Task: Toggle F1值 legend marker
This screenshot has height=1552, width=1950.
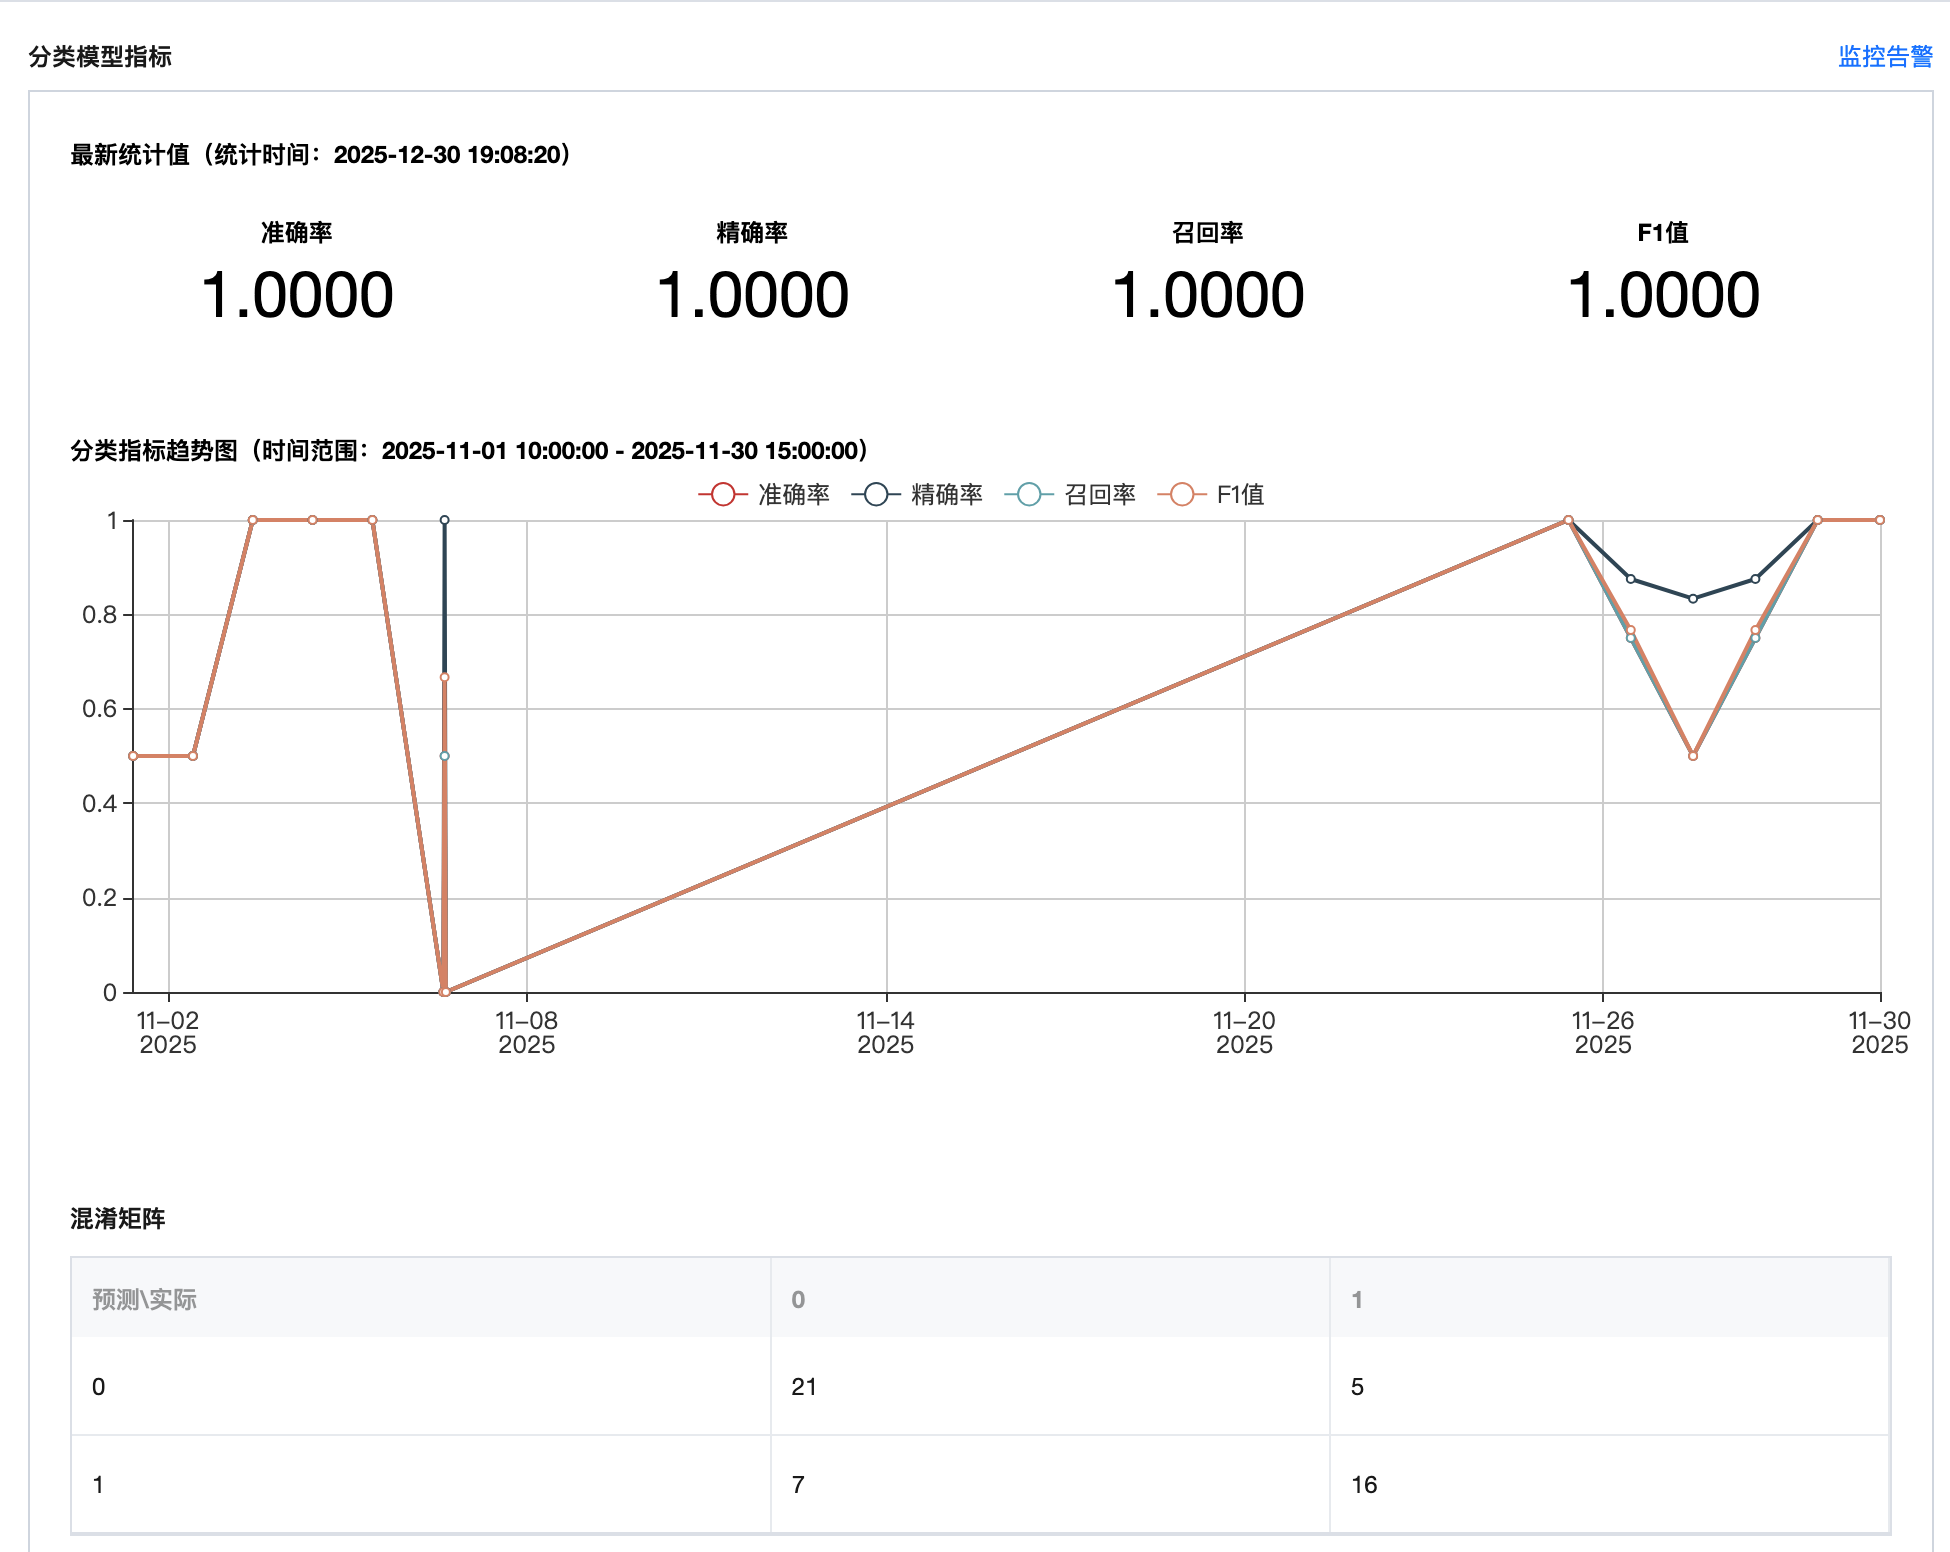Action: (1182, 494)
